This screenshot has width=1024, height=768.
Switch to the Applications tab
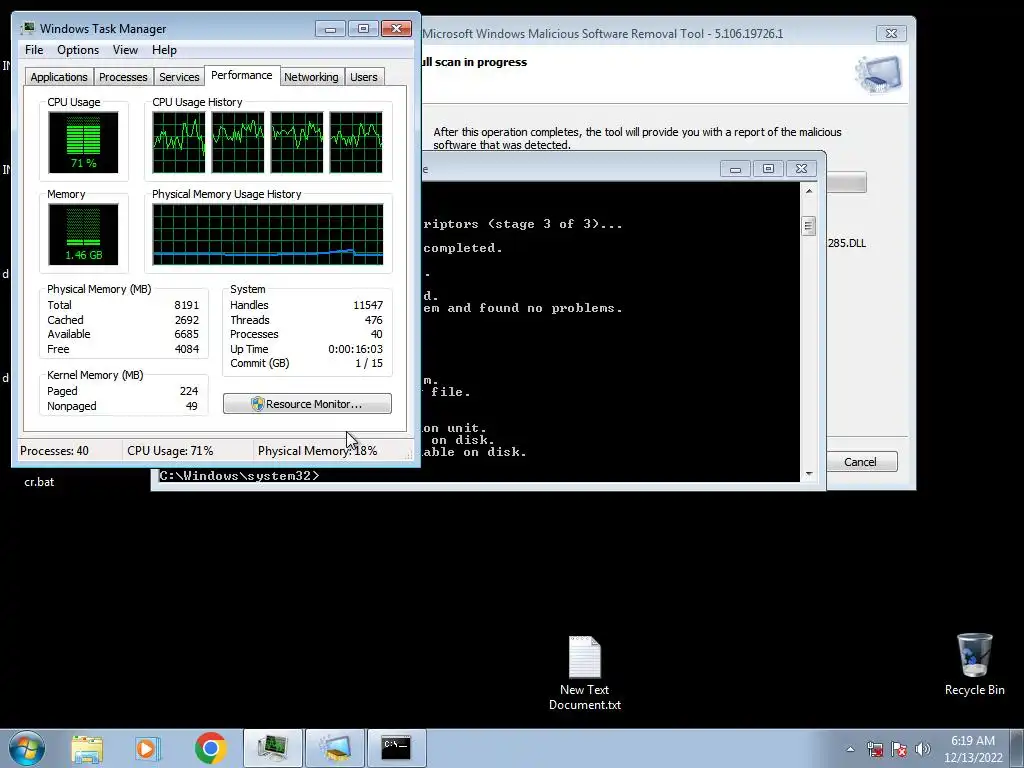point(59,77)
